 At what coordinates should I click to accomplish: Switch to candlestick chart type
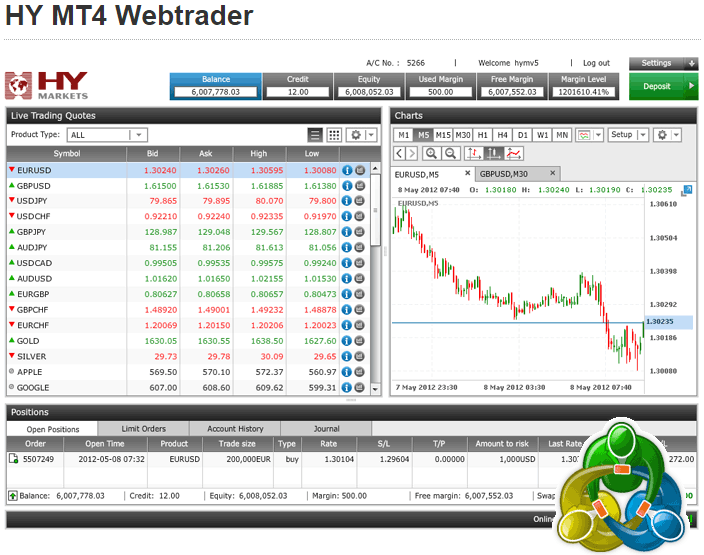click(493, 154)
